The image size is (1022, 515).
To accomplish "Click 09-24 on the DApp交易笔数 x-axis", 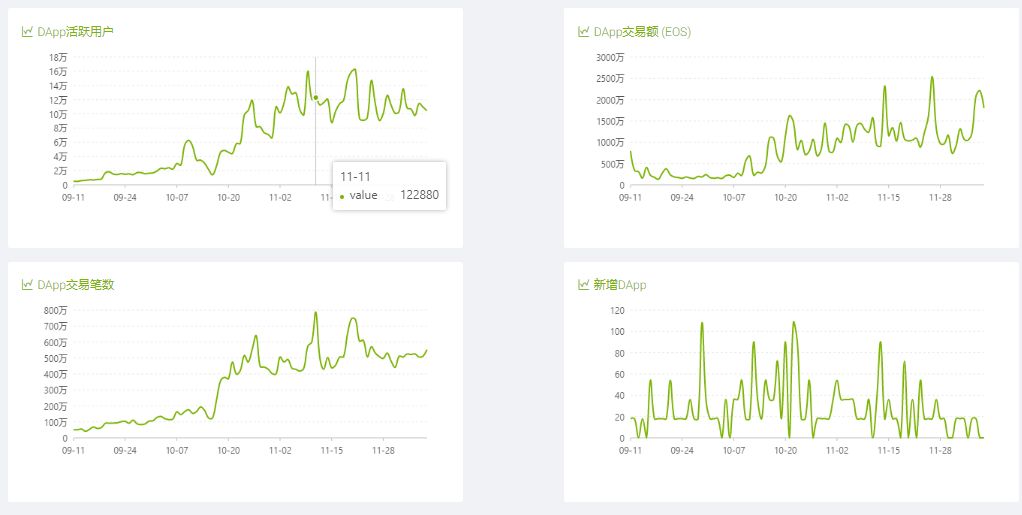I will [125, 450].
